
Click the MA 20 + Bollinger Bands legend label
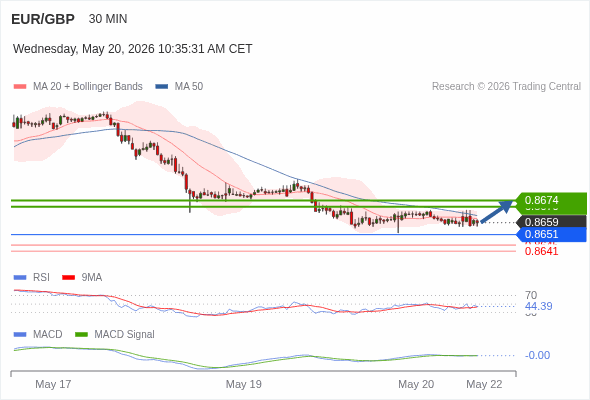click(88, 87)
